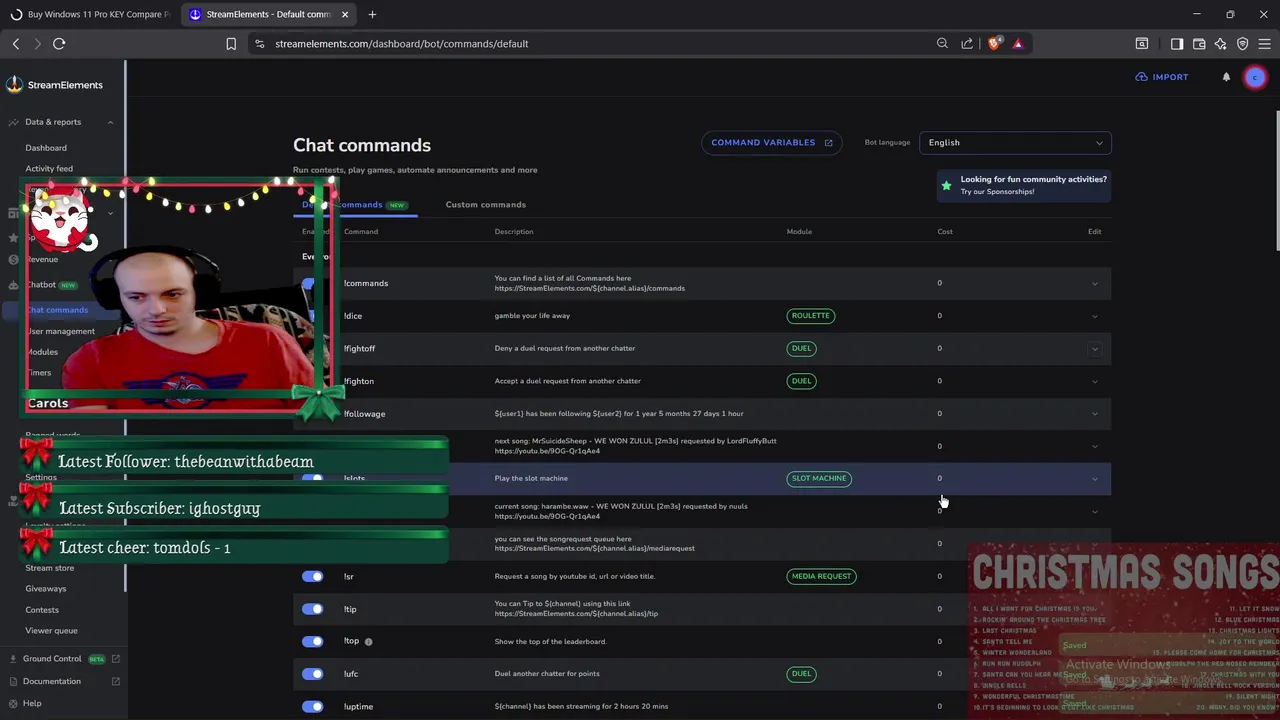Image resolution: width=1280 pixels, height=720 pixels.
Task: Open the Documentation link
Action: click(x=52, y=682)
